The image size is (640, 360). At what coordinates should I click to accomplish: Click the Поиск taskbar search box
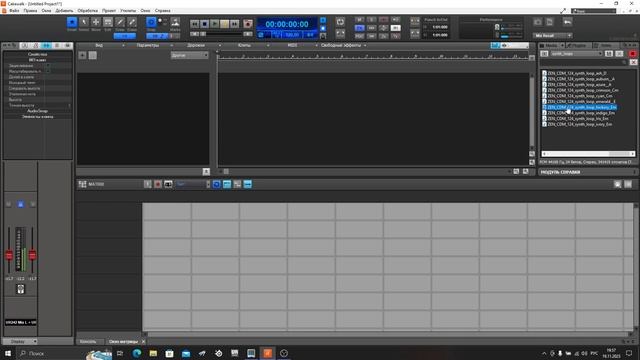(51, 353)
